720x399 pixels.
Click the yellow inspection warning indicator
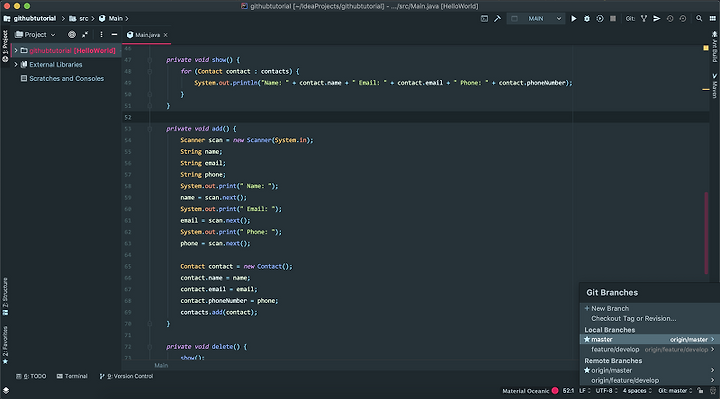(706, 48)
